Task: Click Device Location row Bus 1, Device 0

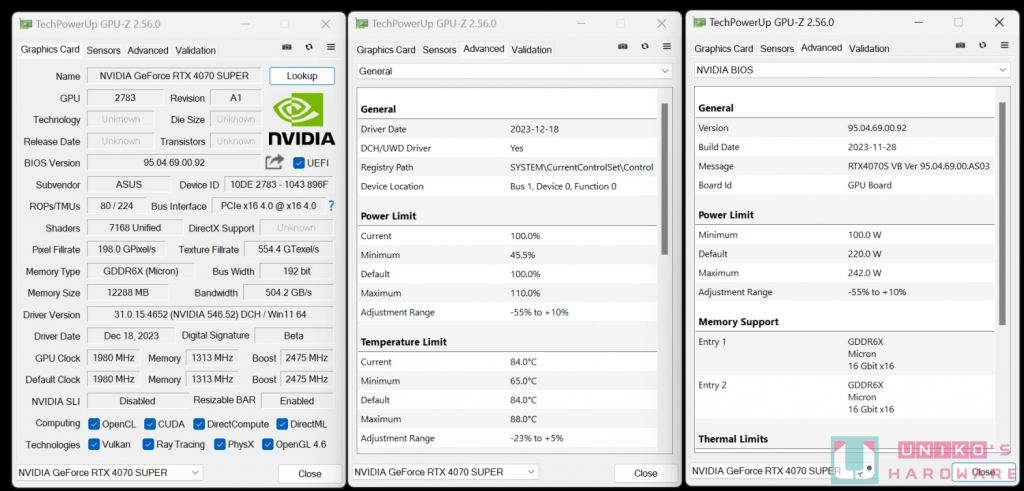Action: [507, 186]
